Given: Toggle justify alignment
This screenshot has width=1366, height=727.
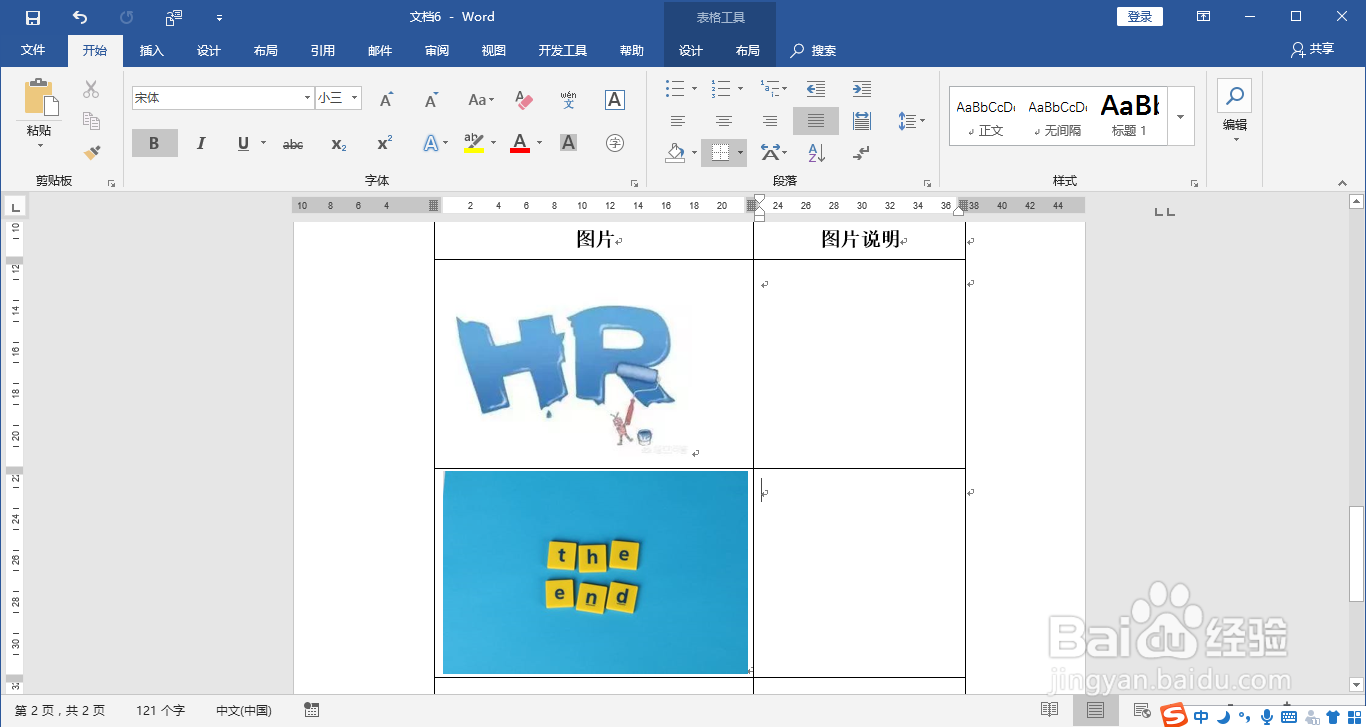Looking at the screenshot, I should click(816, 121).
